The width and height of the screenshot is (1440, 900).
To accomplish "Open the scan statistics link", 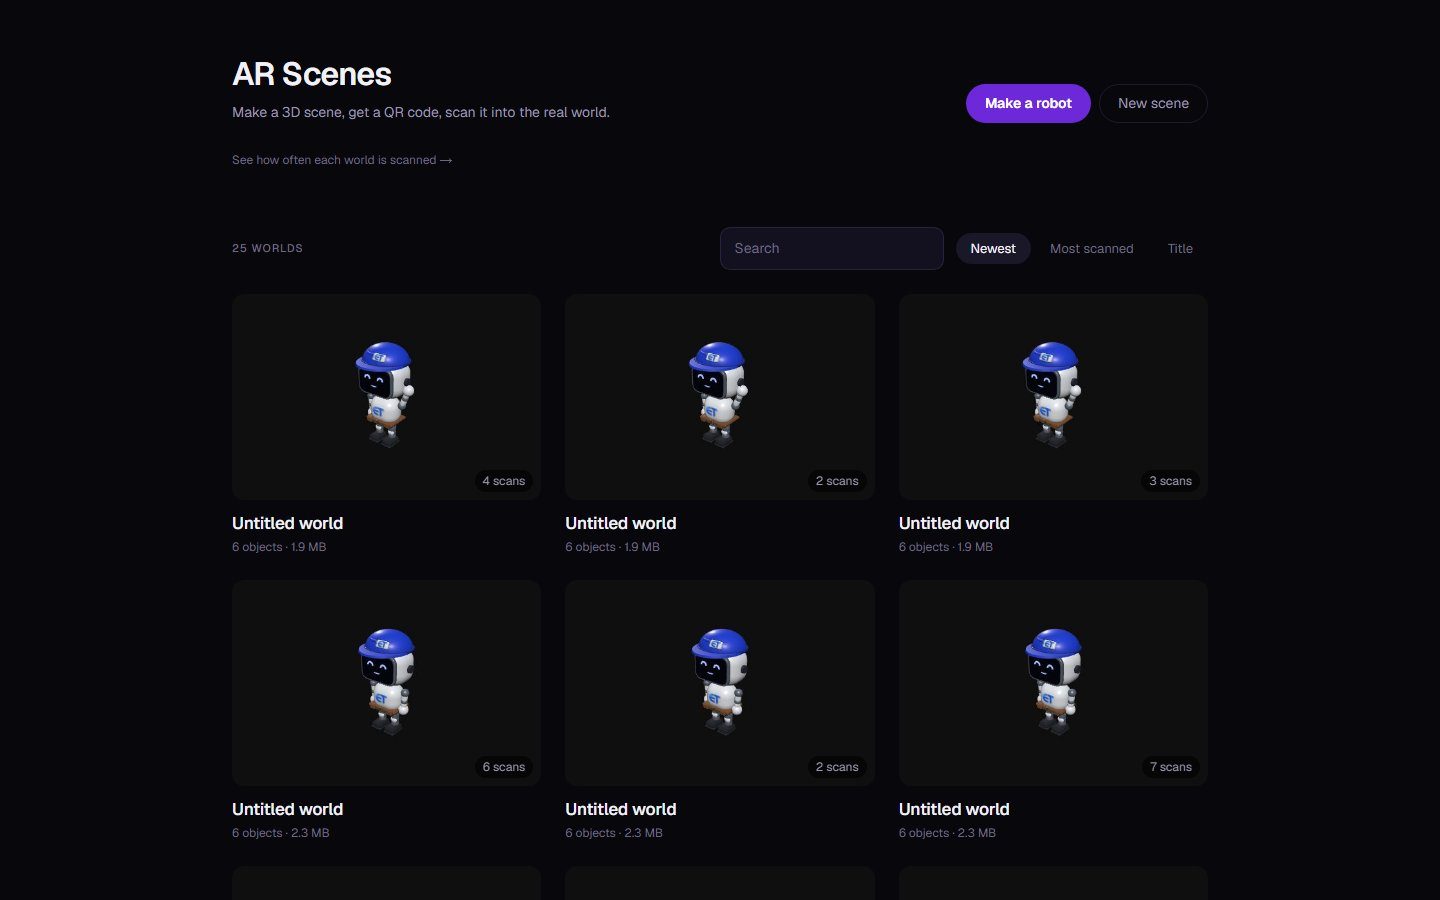I will tap(342, 160).
